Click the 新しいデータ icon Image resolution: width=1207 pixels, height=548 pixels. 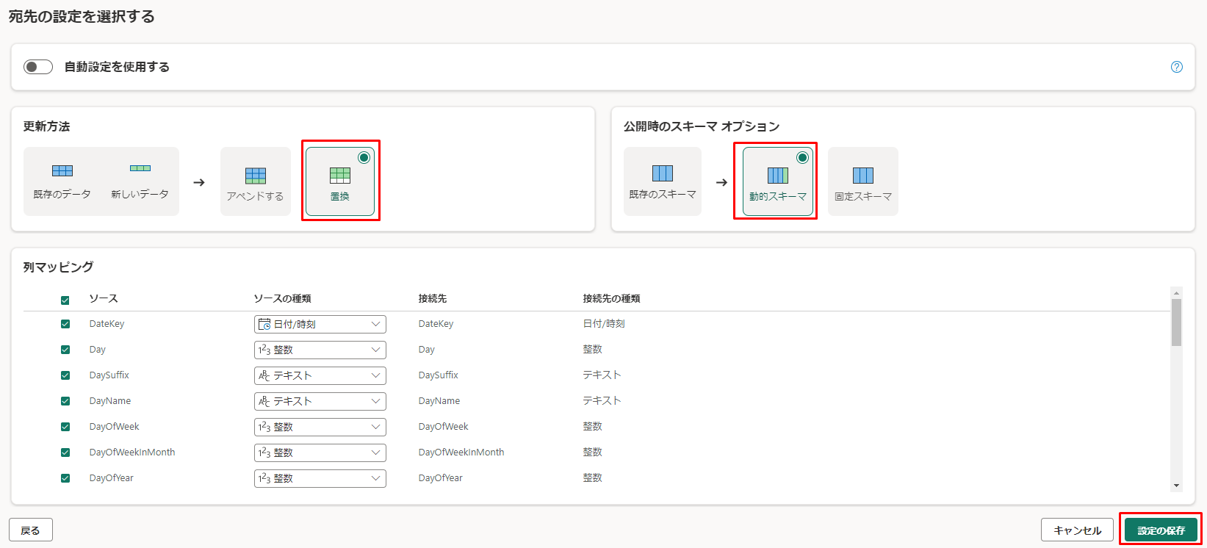(x=140, y=170)
